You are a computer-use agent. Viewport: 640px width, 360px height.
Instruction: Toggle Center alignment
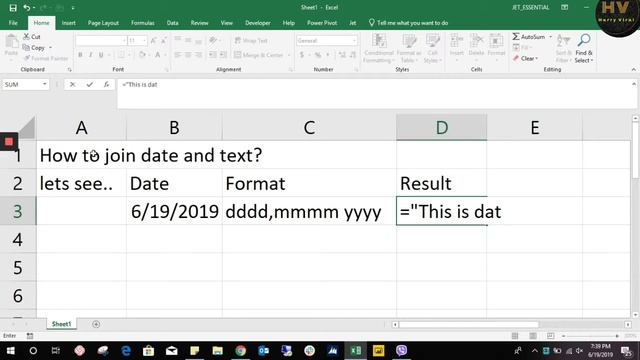(188, 55)
